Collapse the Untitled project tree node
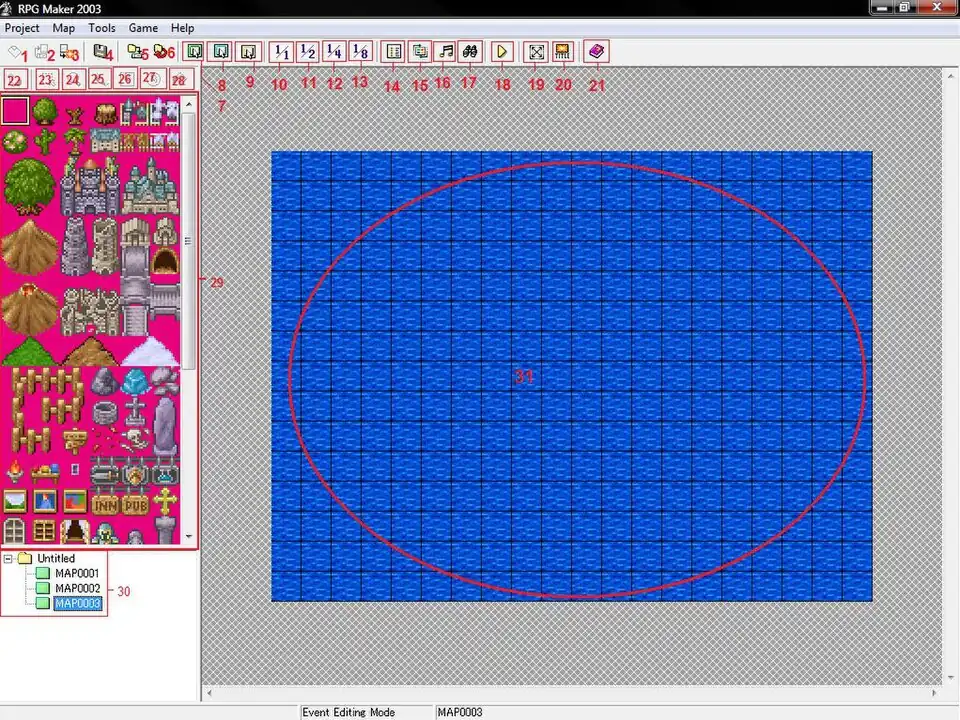Screen dimensions: 960x720 point(9,558)
